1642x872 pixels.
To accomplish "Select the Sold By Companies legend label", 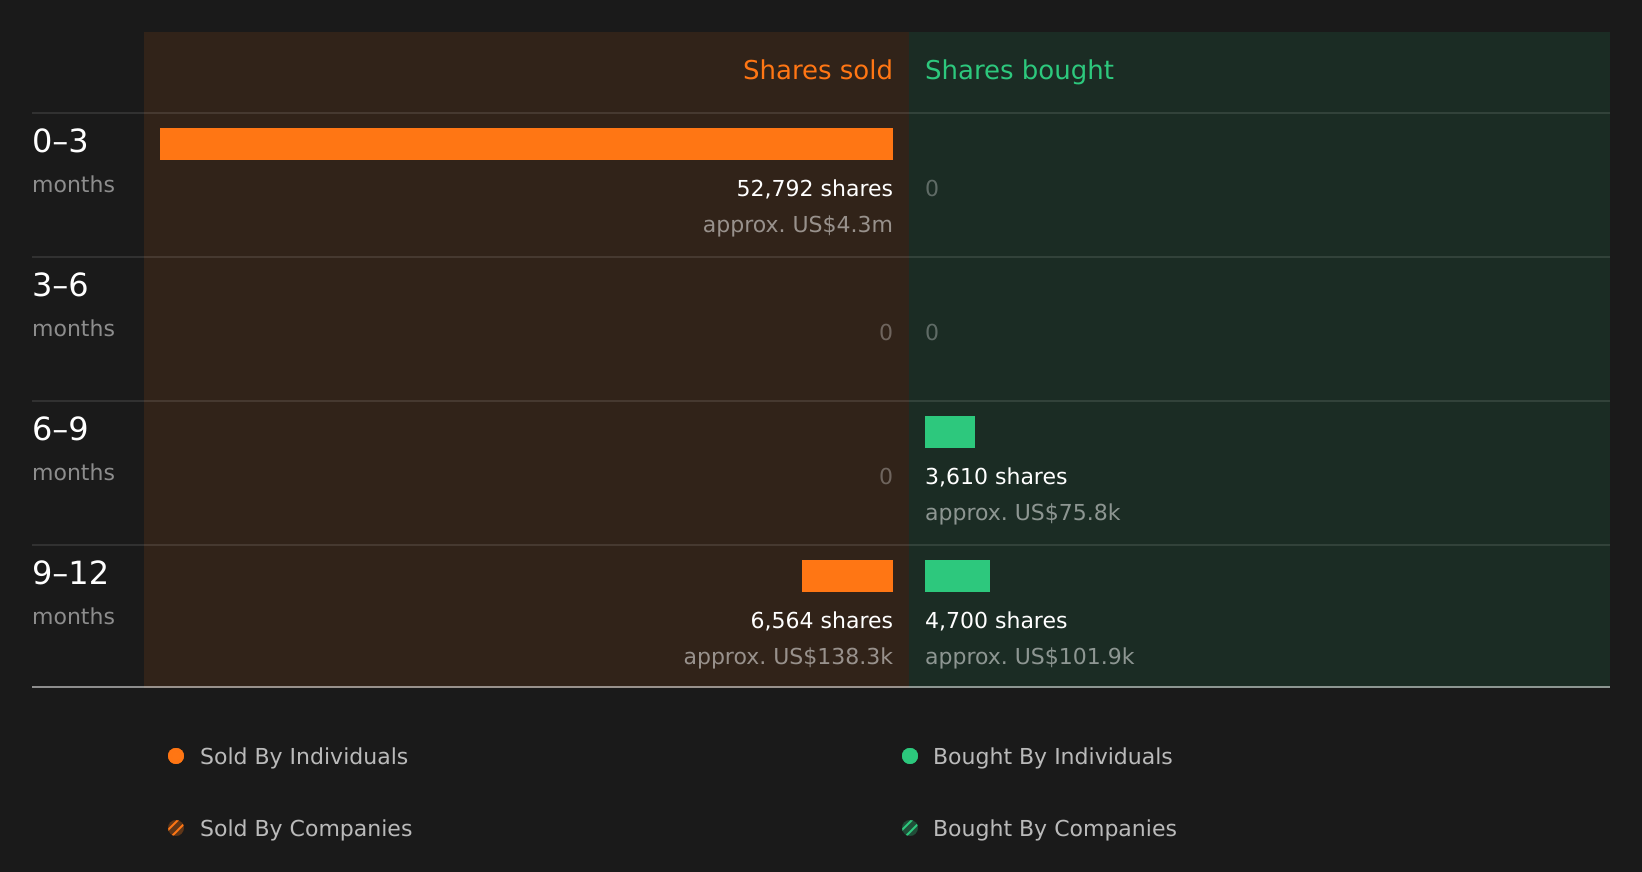I will (306, 829).
